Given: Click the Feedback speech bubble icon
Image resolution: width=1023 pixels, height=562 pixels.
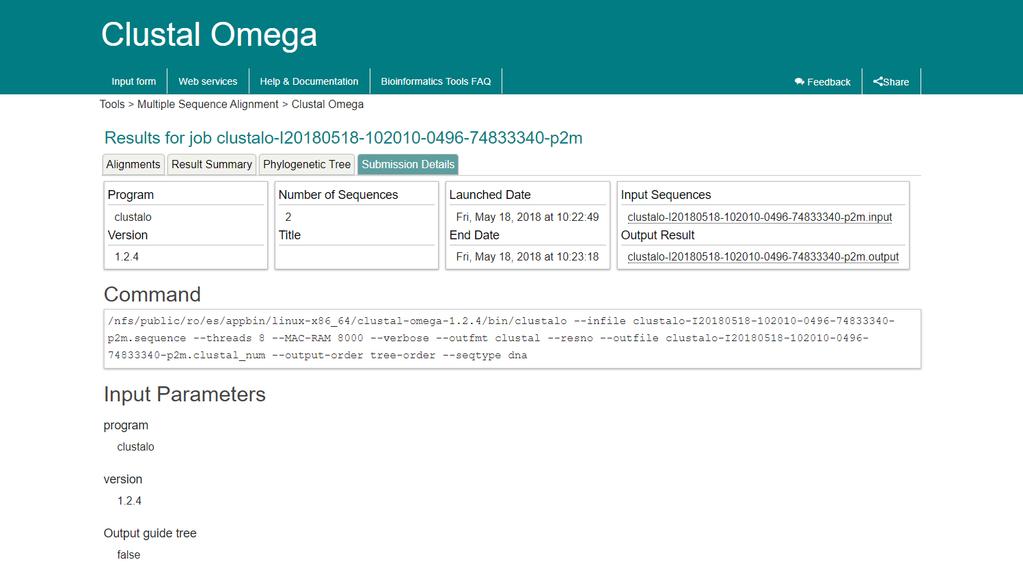Looking at the screenshot, I should 799,82.
